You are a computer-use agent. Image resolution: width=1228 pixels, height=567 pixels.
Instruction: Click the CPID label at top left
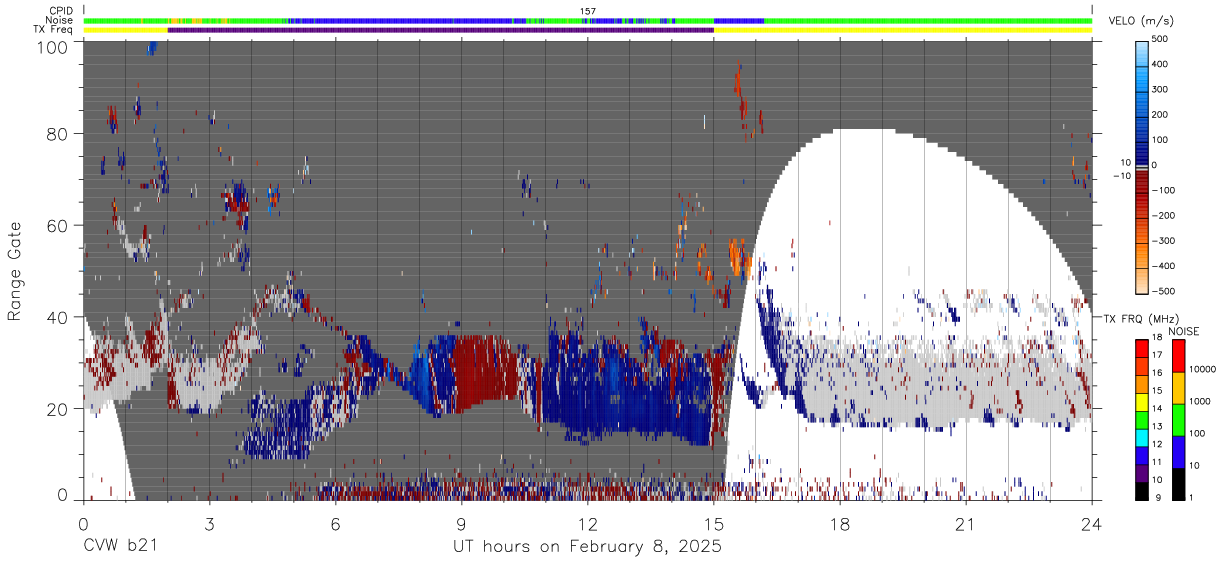62,11
